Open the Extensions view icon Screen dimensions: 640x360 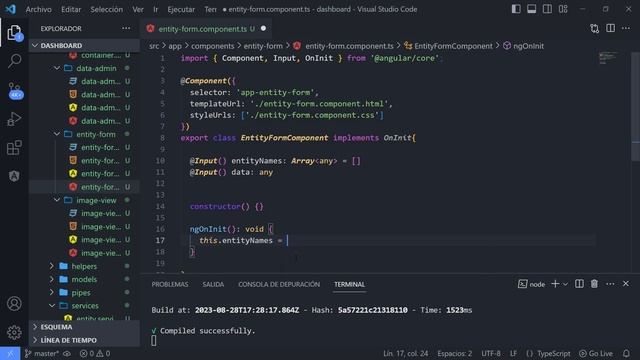pos(14,148)
